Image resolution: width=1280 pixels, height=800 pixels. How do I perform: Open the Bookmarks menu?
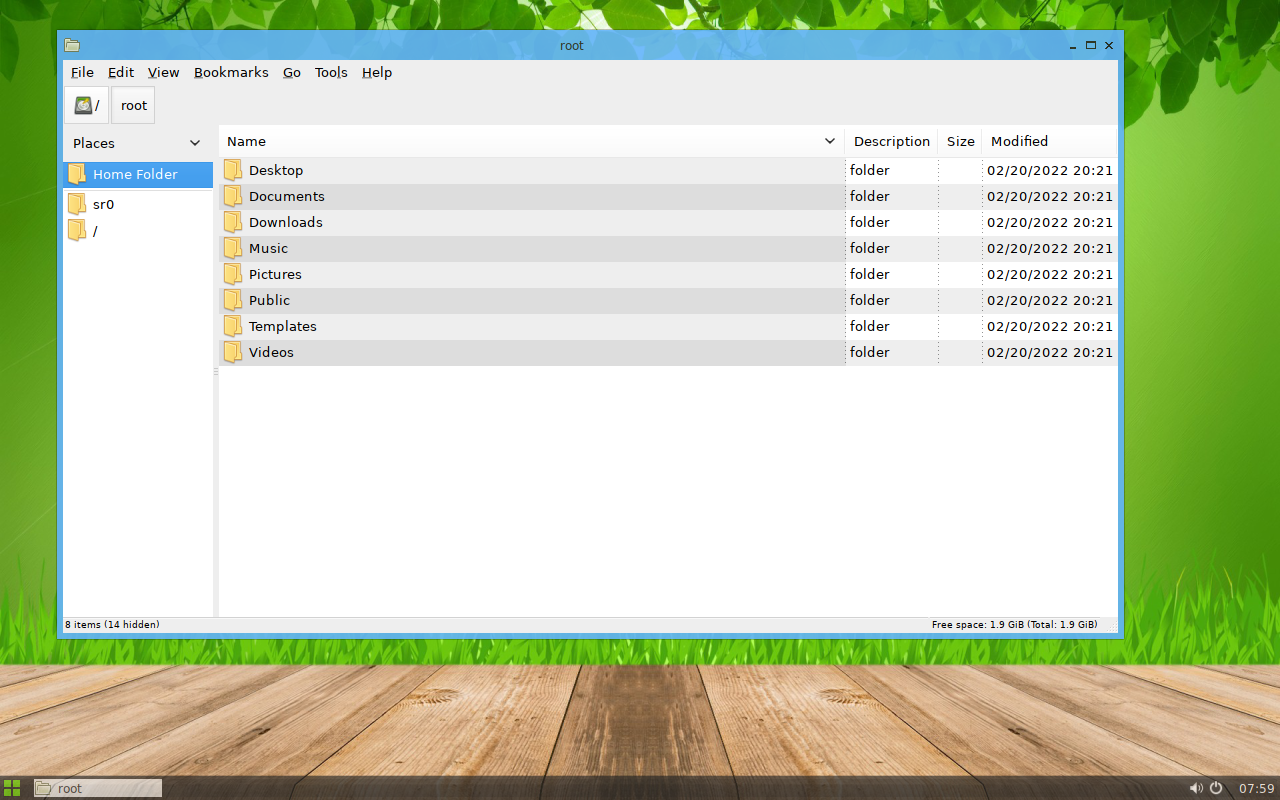pyautogui.click(x=231, y=72)
